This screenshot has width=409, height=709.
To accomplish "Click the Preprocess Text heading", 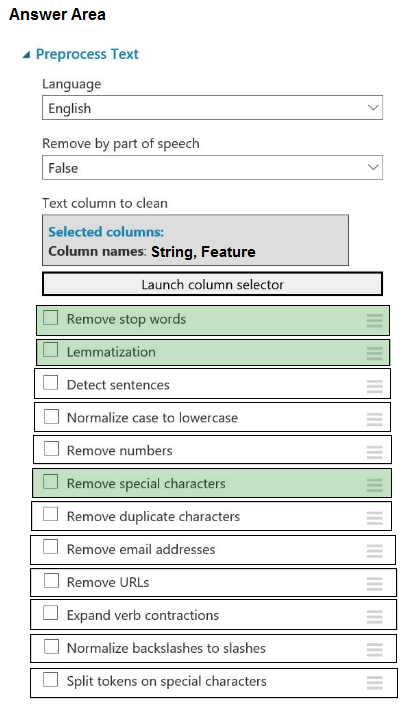I will click(87, 54).
